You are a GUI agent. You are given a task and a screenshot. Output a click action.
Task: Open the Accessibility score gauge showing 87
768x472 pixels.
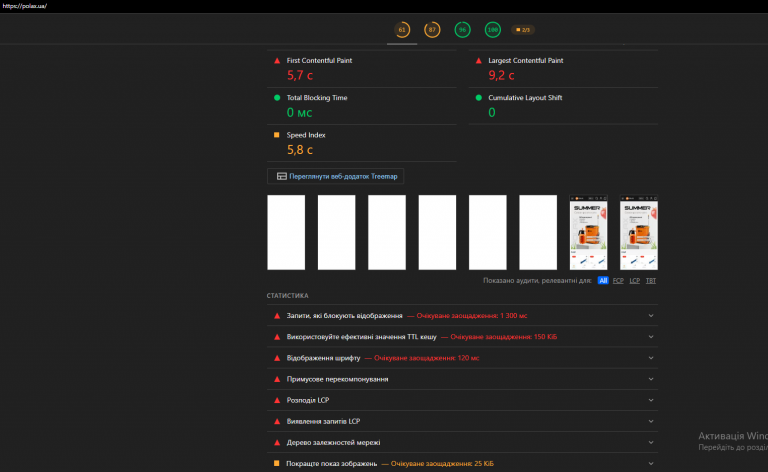click(432, 30)
